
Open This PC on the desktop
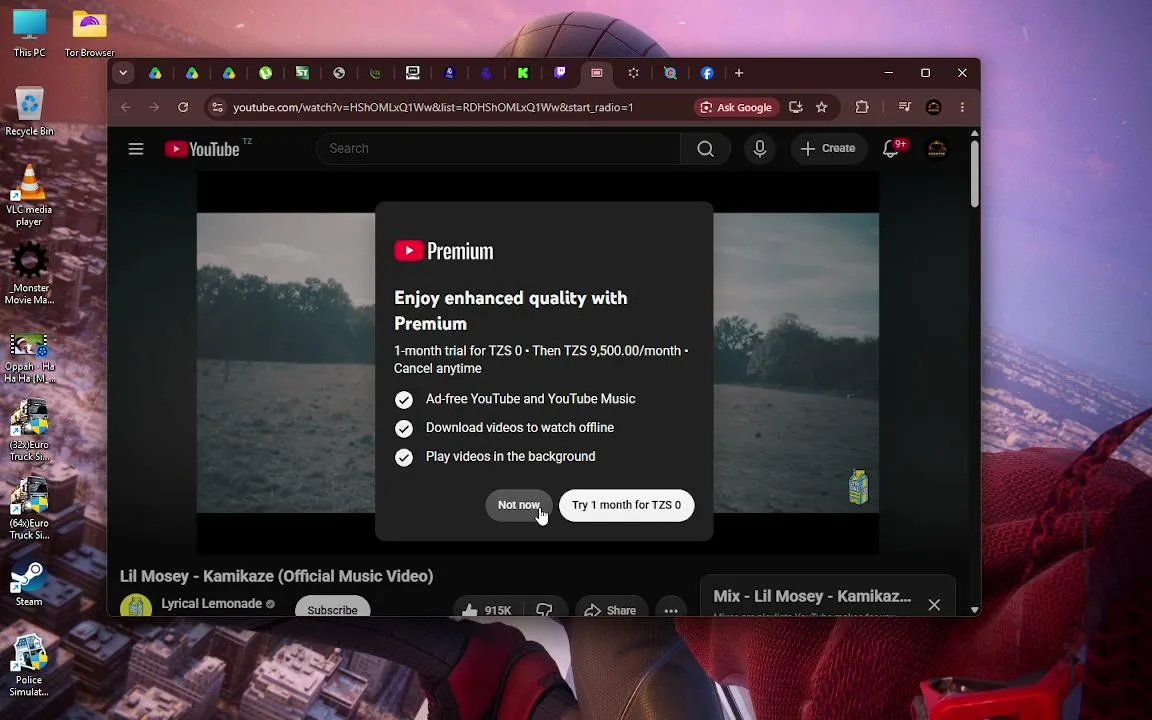coord(29,33)
